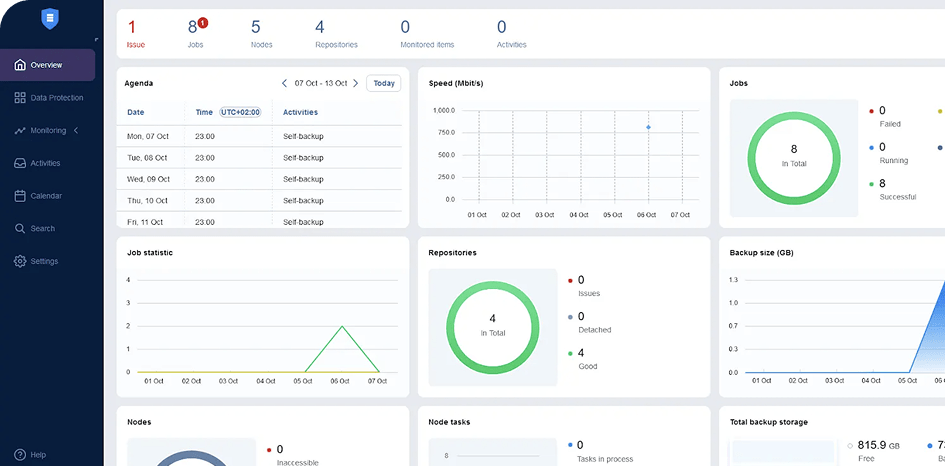Click the Calendar icon in sidebar

click(20, 196)
